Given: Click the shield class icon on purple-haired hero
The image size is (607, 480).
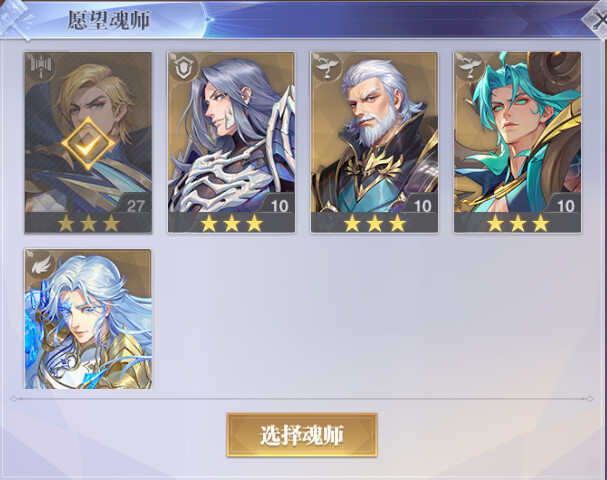Looking at the screenshot, I should (x=183, y=66).
